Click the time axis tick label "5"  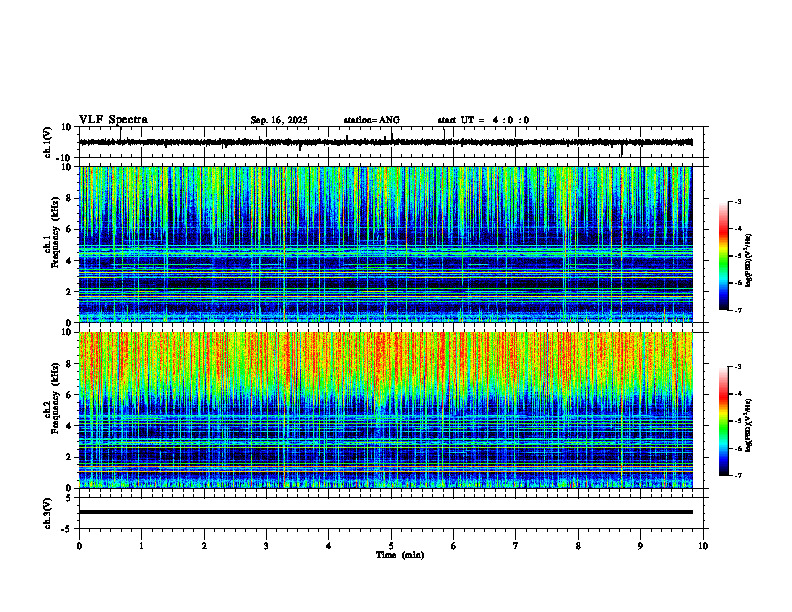[x=391, y=546]
